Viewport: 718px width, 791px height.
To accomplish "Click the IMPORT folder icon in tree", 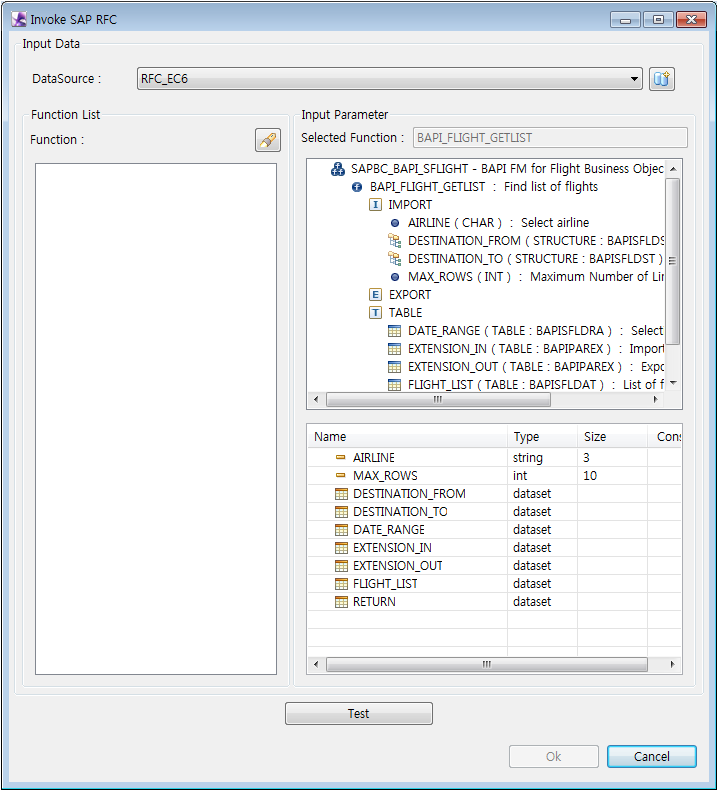I will click(376, 205).
